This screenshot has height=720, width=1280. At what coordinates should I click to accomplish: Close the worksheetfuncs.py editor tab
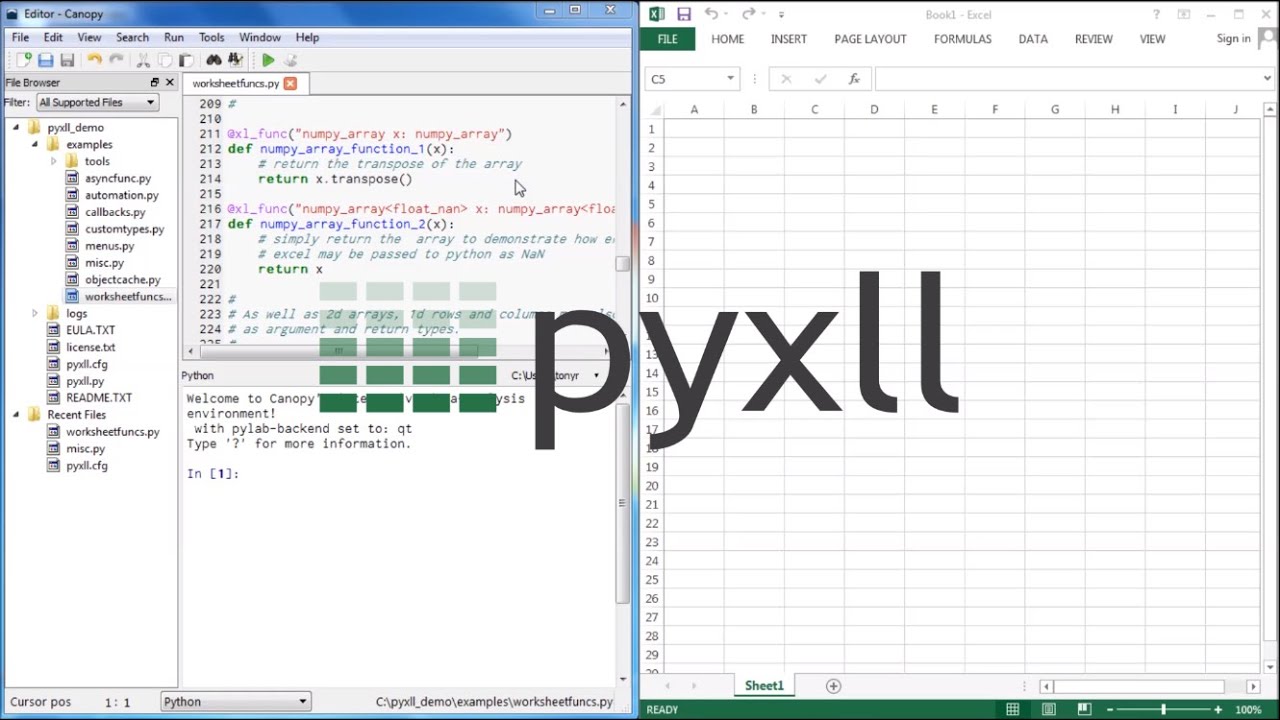(x=290, y=83)
